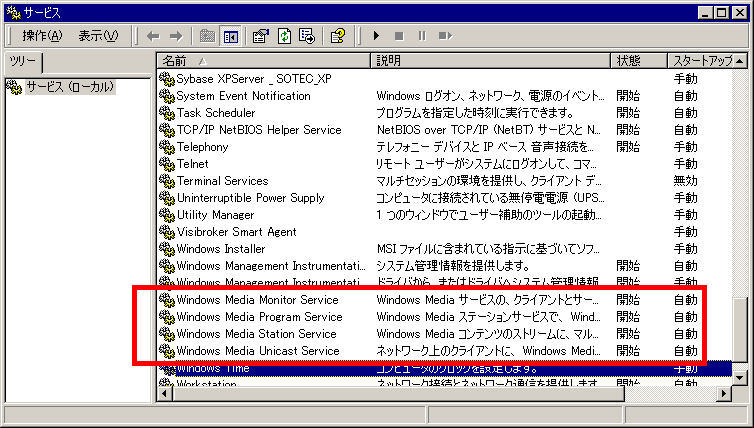Click the vertical scrollbar up arrow
The width and height of the screenshot is (754, 428).
(740, 61)
